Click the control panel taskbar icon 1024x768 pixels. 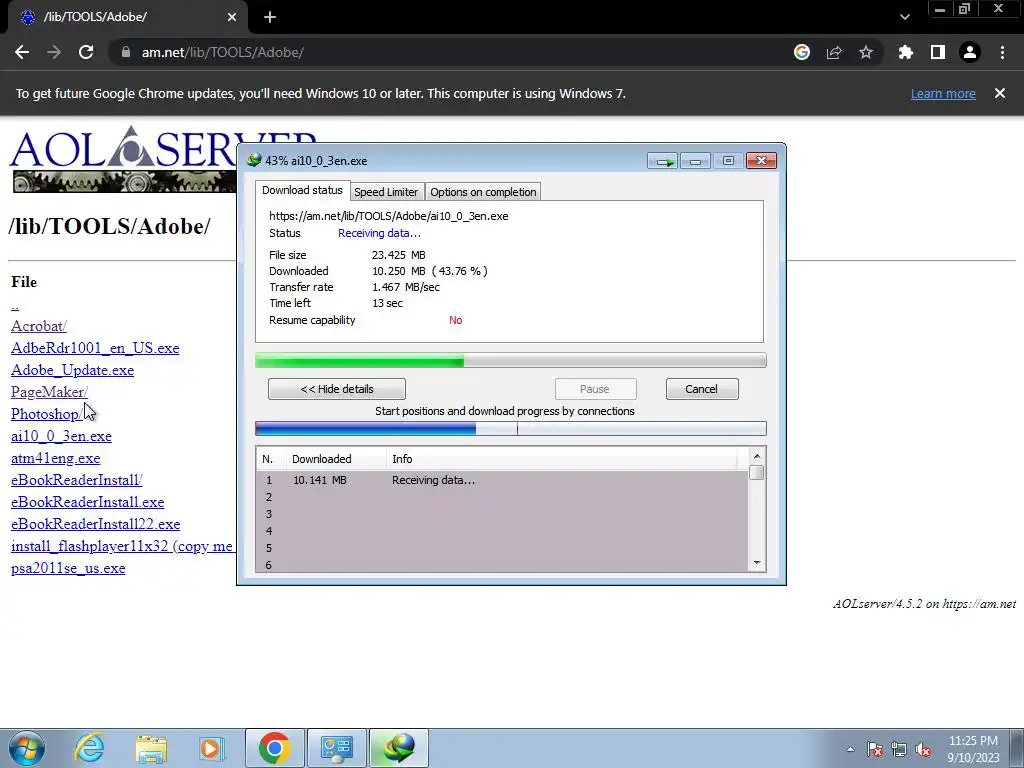coord(337,748)
